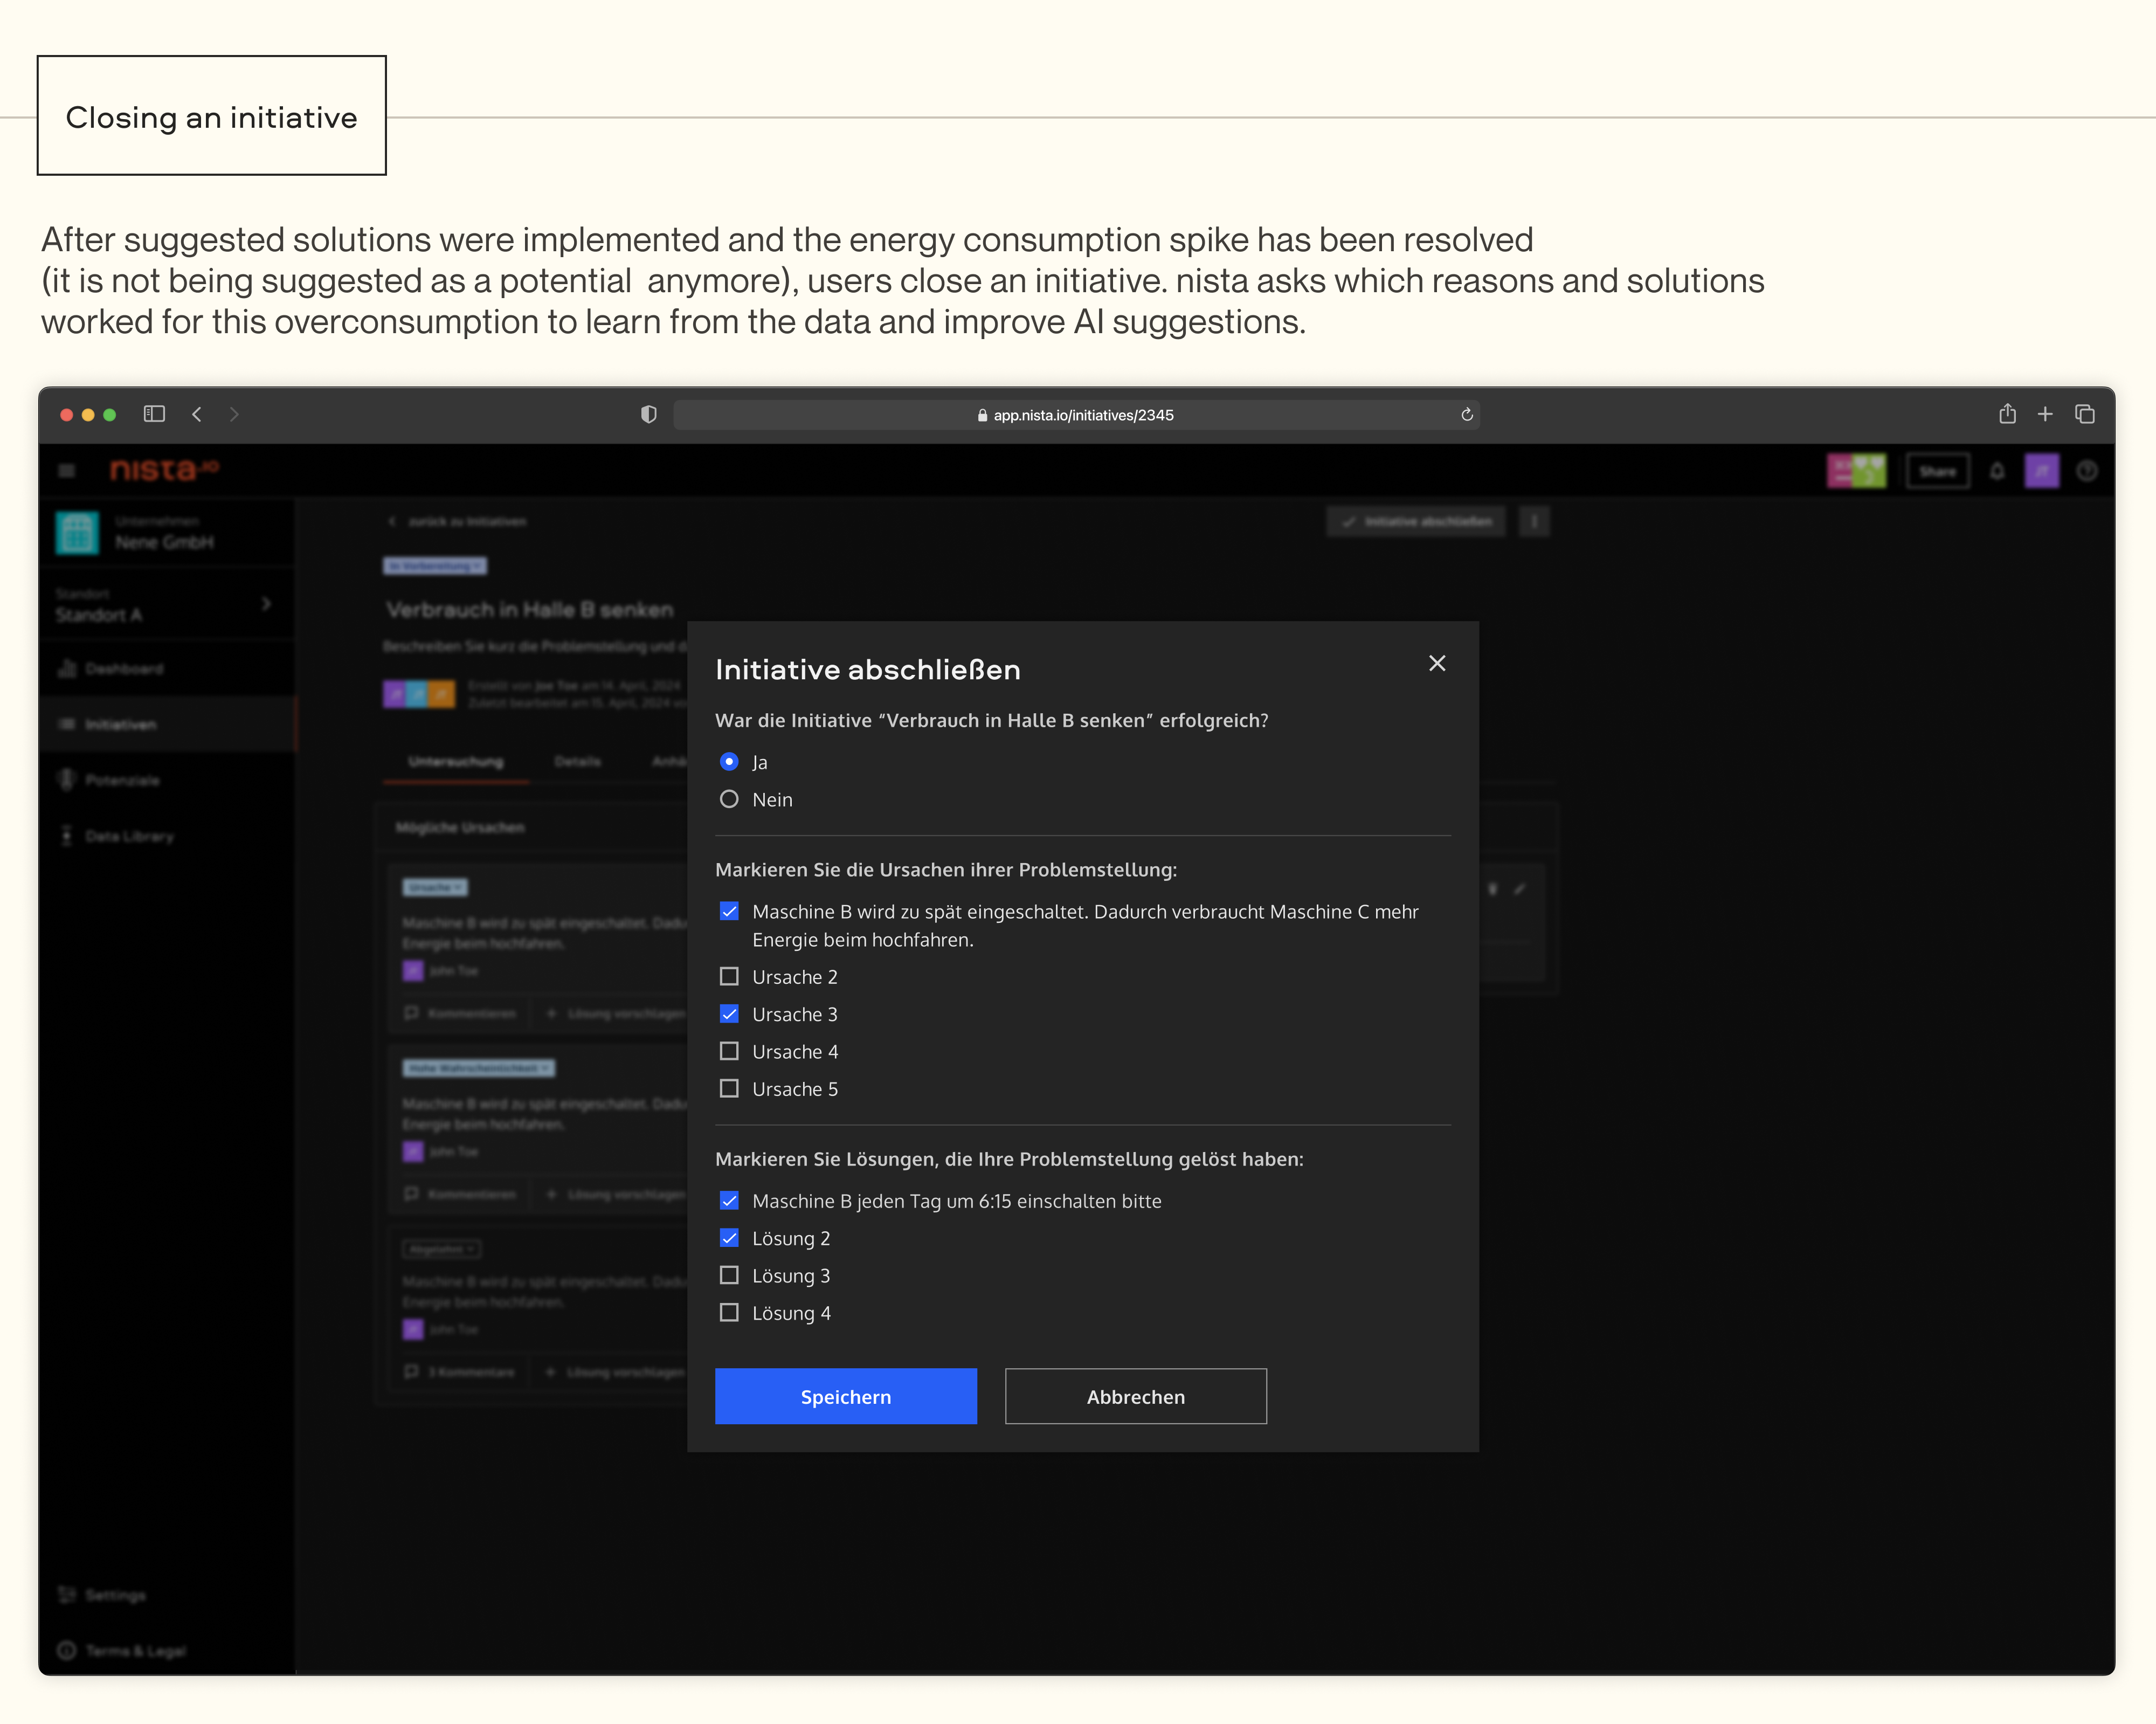Close the Initiative abschließen dialog
Viewport: 2156px width, 1724px height.
[1437, 663]
